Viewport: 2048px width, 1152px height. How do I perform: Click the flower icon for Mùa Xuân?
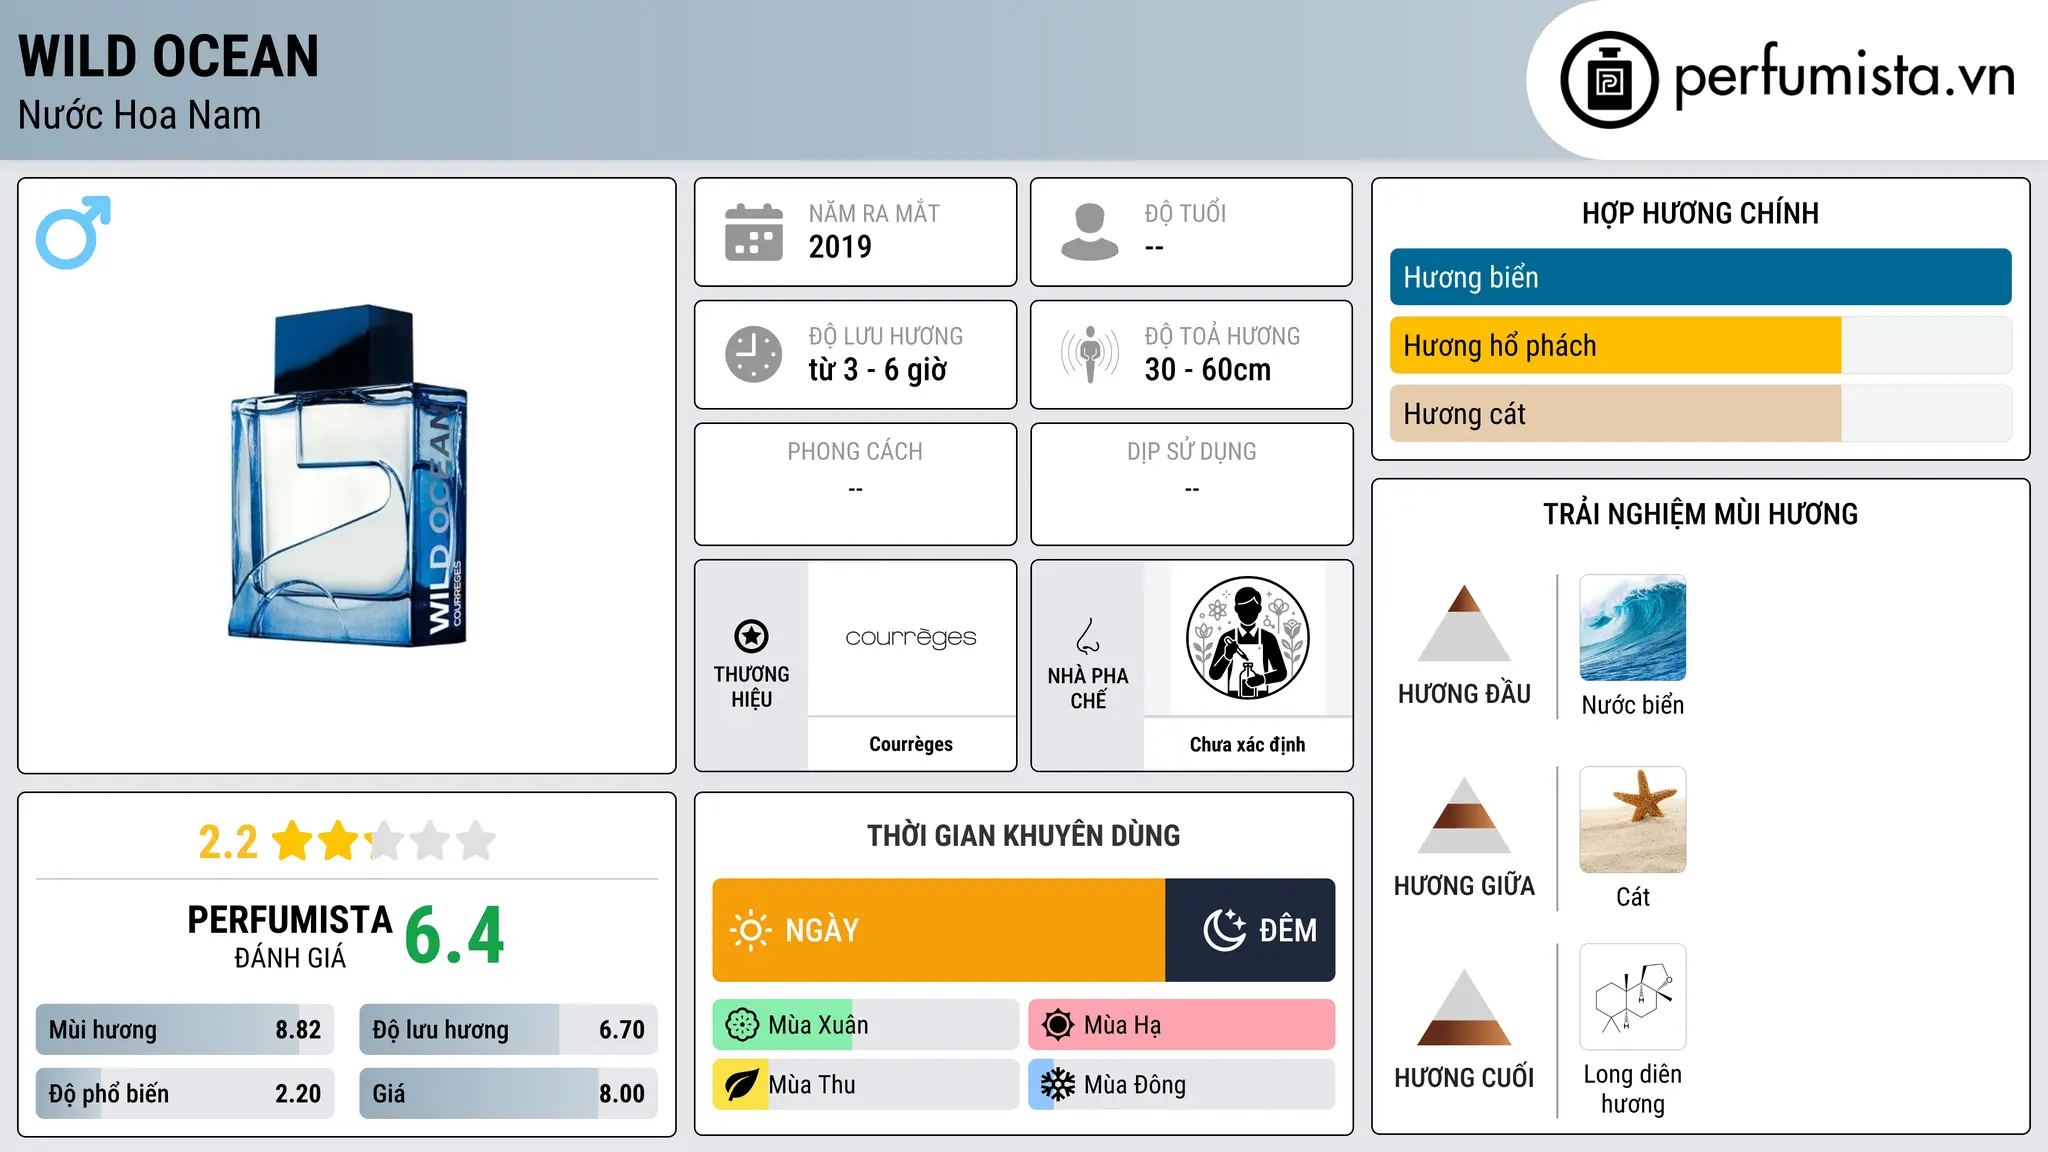pyautogui.click(x=742, y=1025)
